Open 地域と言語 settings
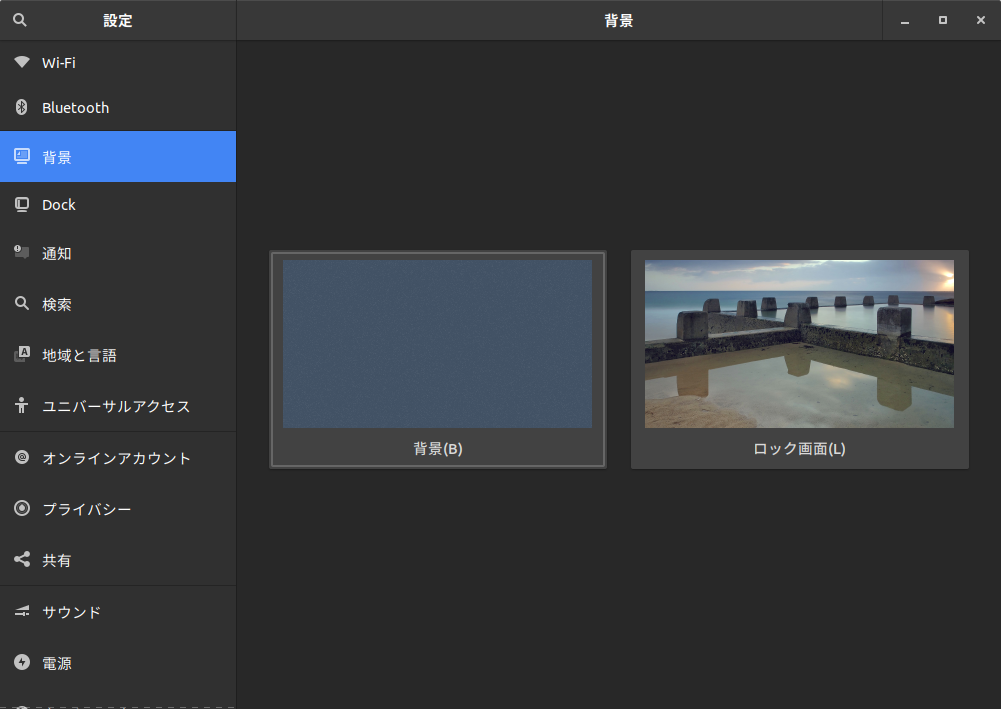Viewport: 1001px width, 709px height. pyautogui.click(x=118, y=355)
